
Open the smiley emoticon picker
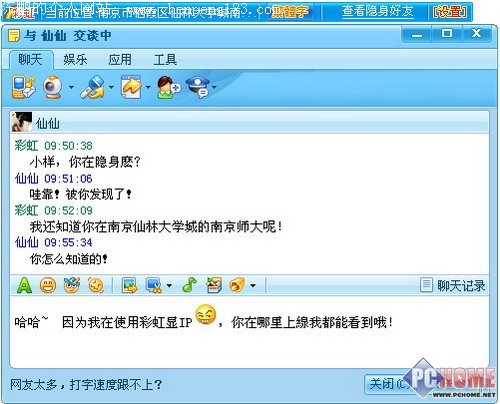[x=48, y=285]
